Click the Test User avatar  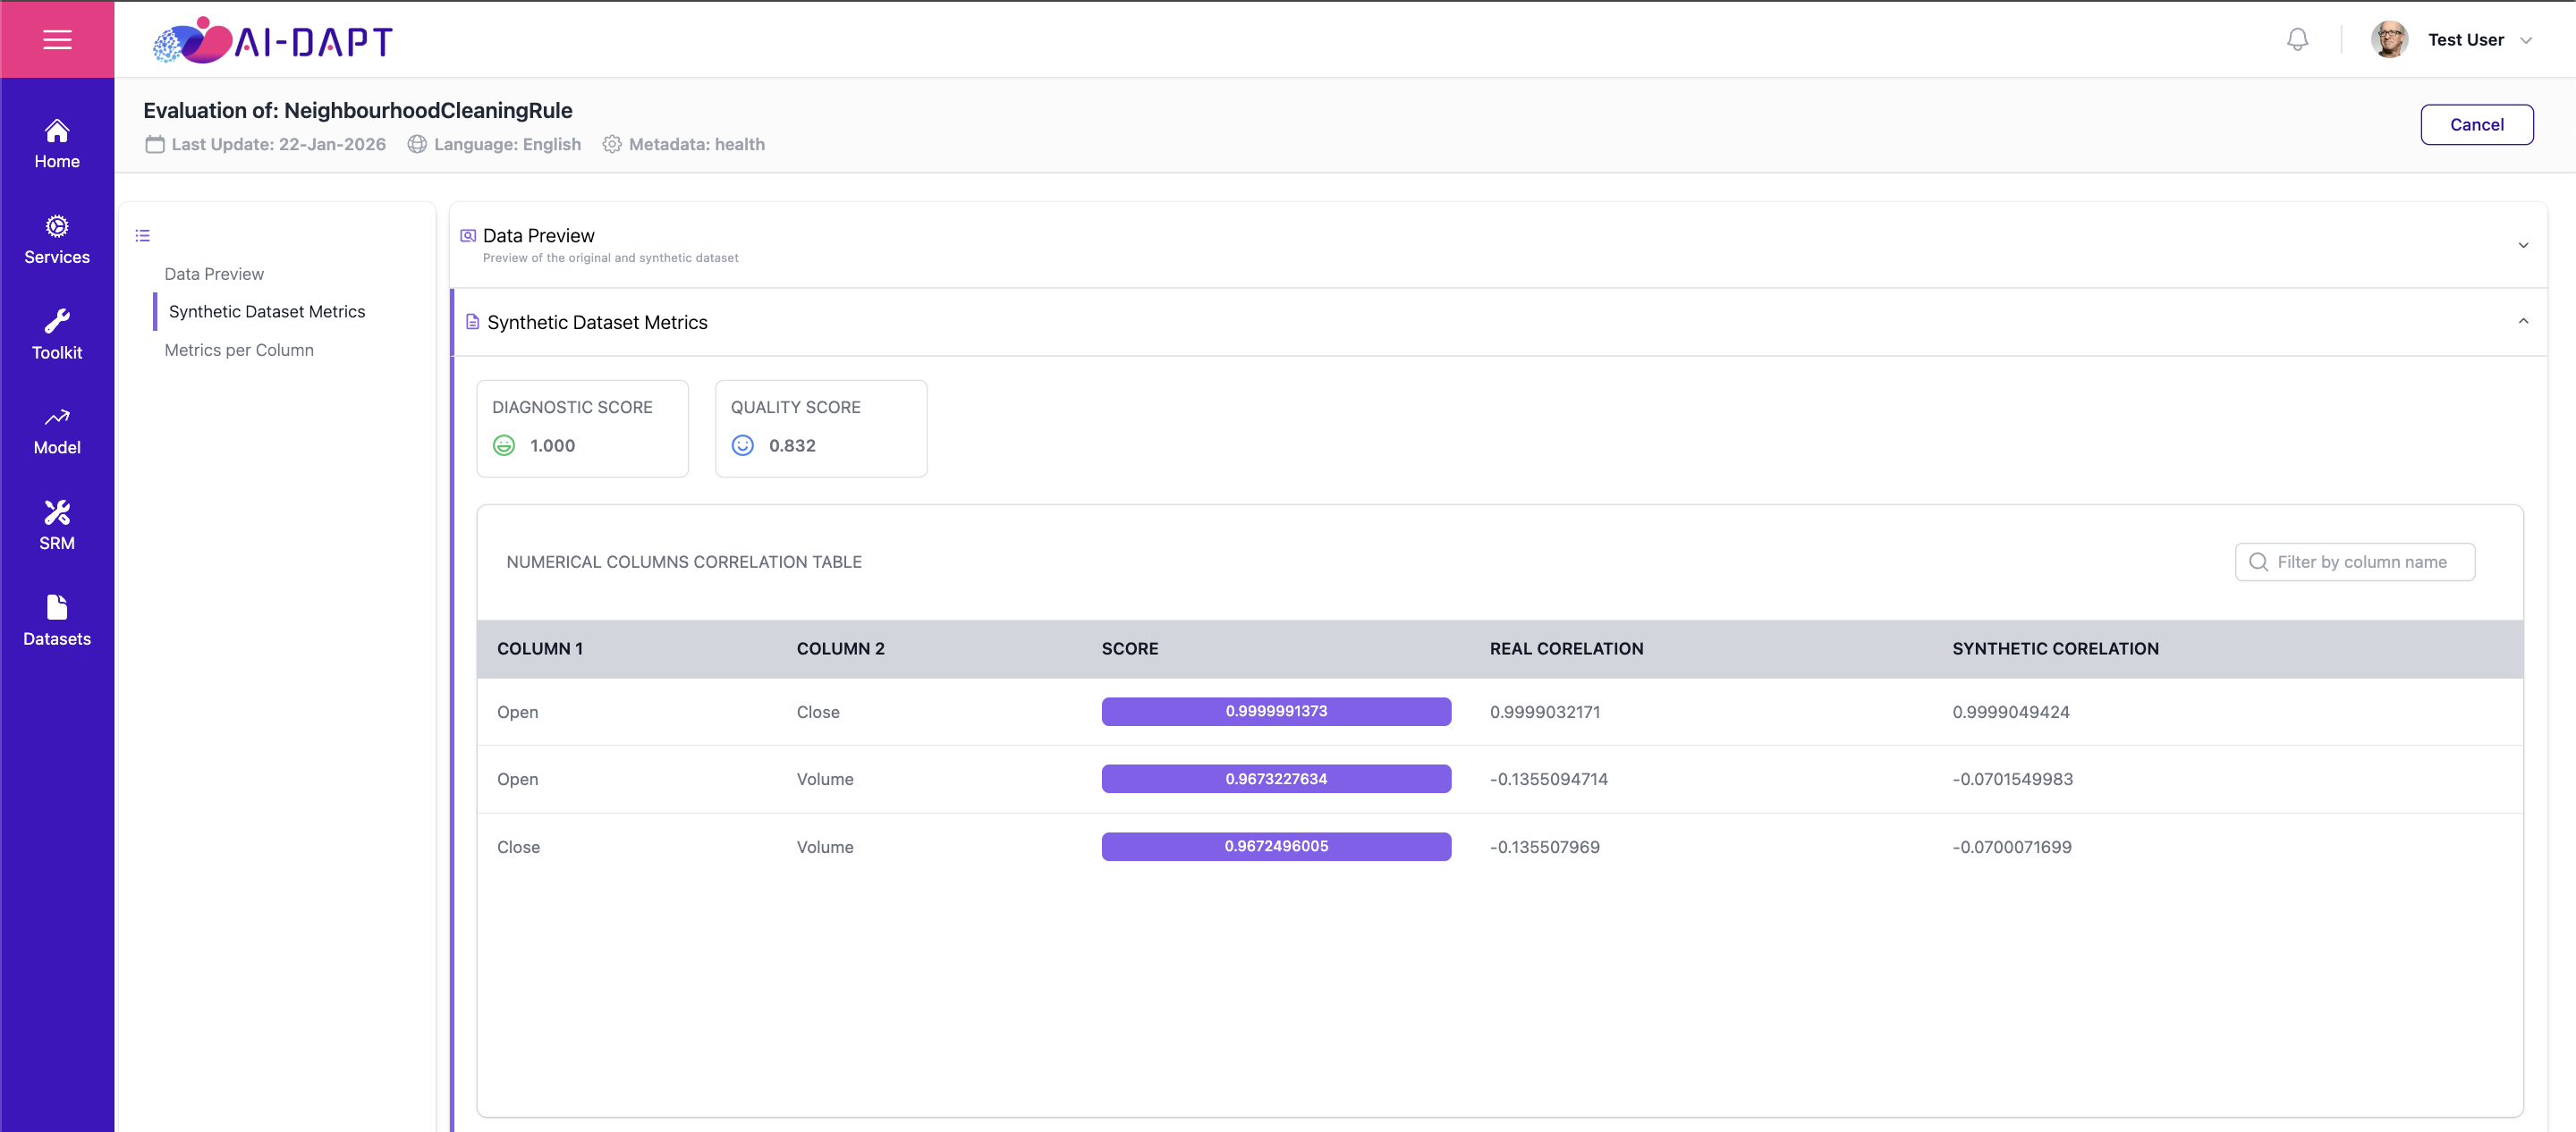[x=2389, y=40]
